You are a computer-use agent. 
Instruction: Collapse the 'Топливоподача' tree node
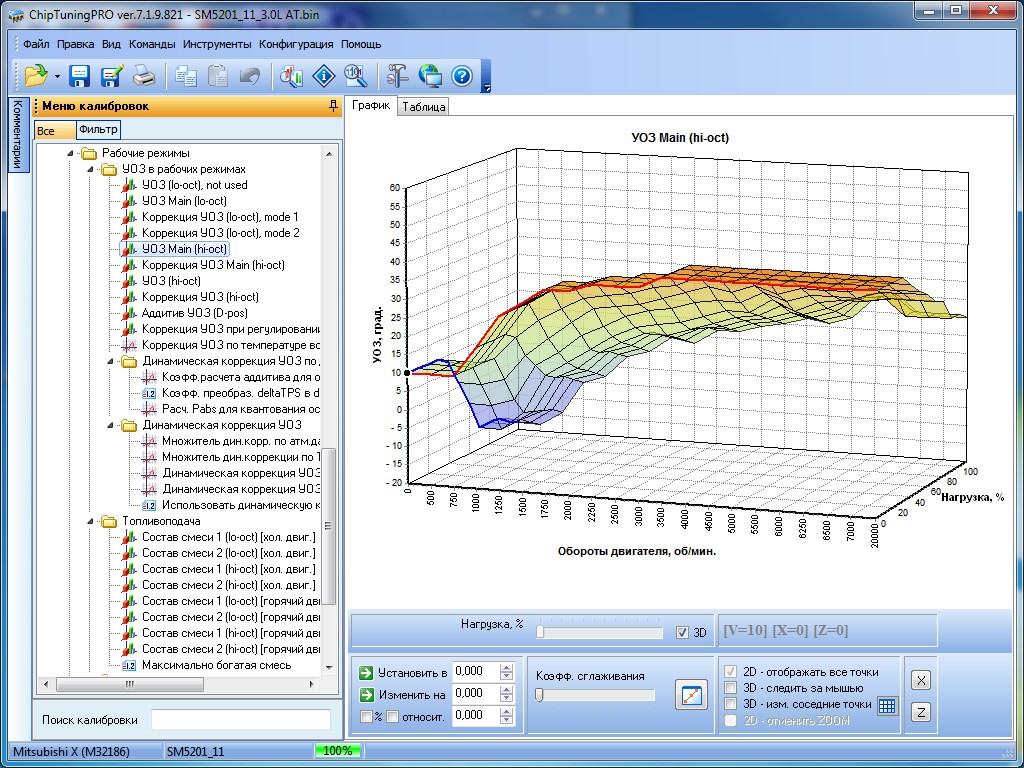coord(91,521)
